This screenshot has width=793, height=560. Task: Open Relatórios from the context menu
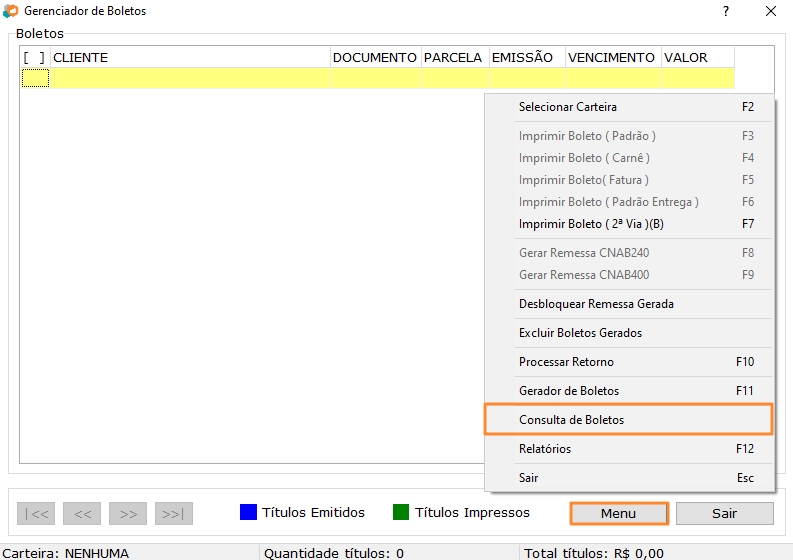click(545, 449)
